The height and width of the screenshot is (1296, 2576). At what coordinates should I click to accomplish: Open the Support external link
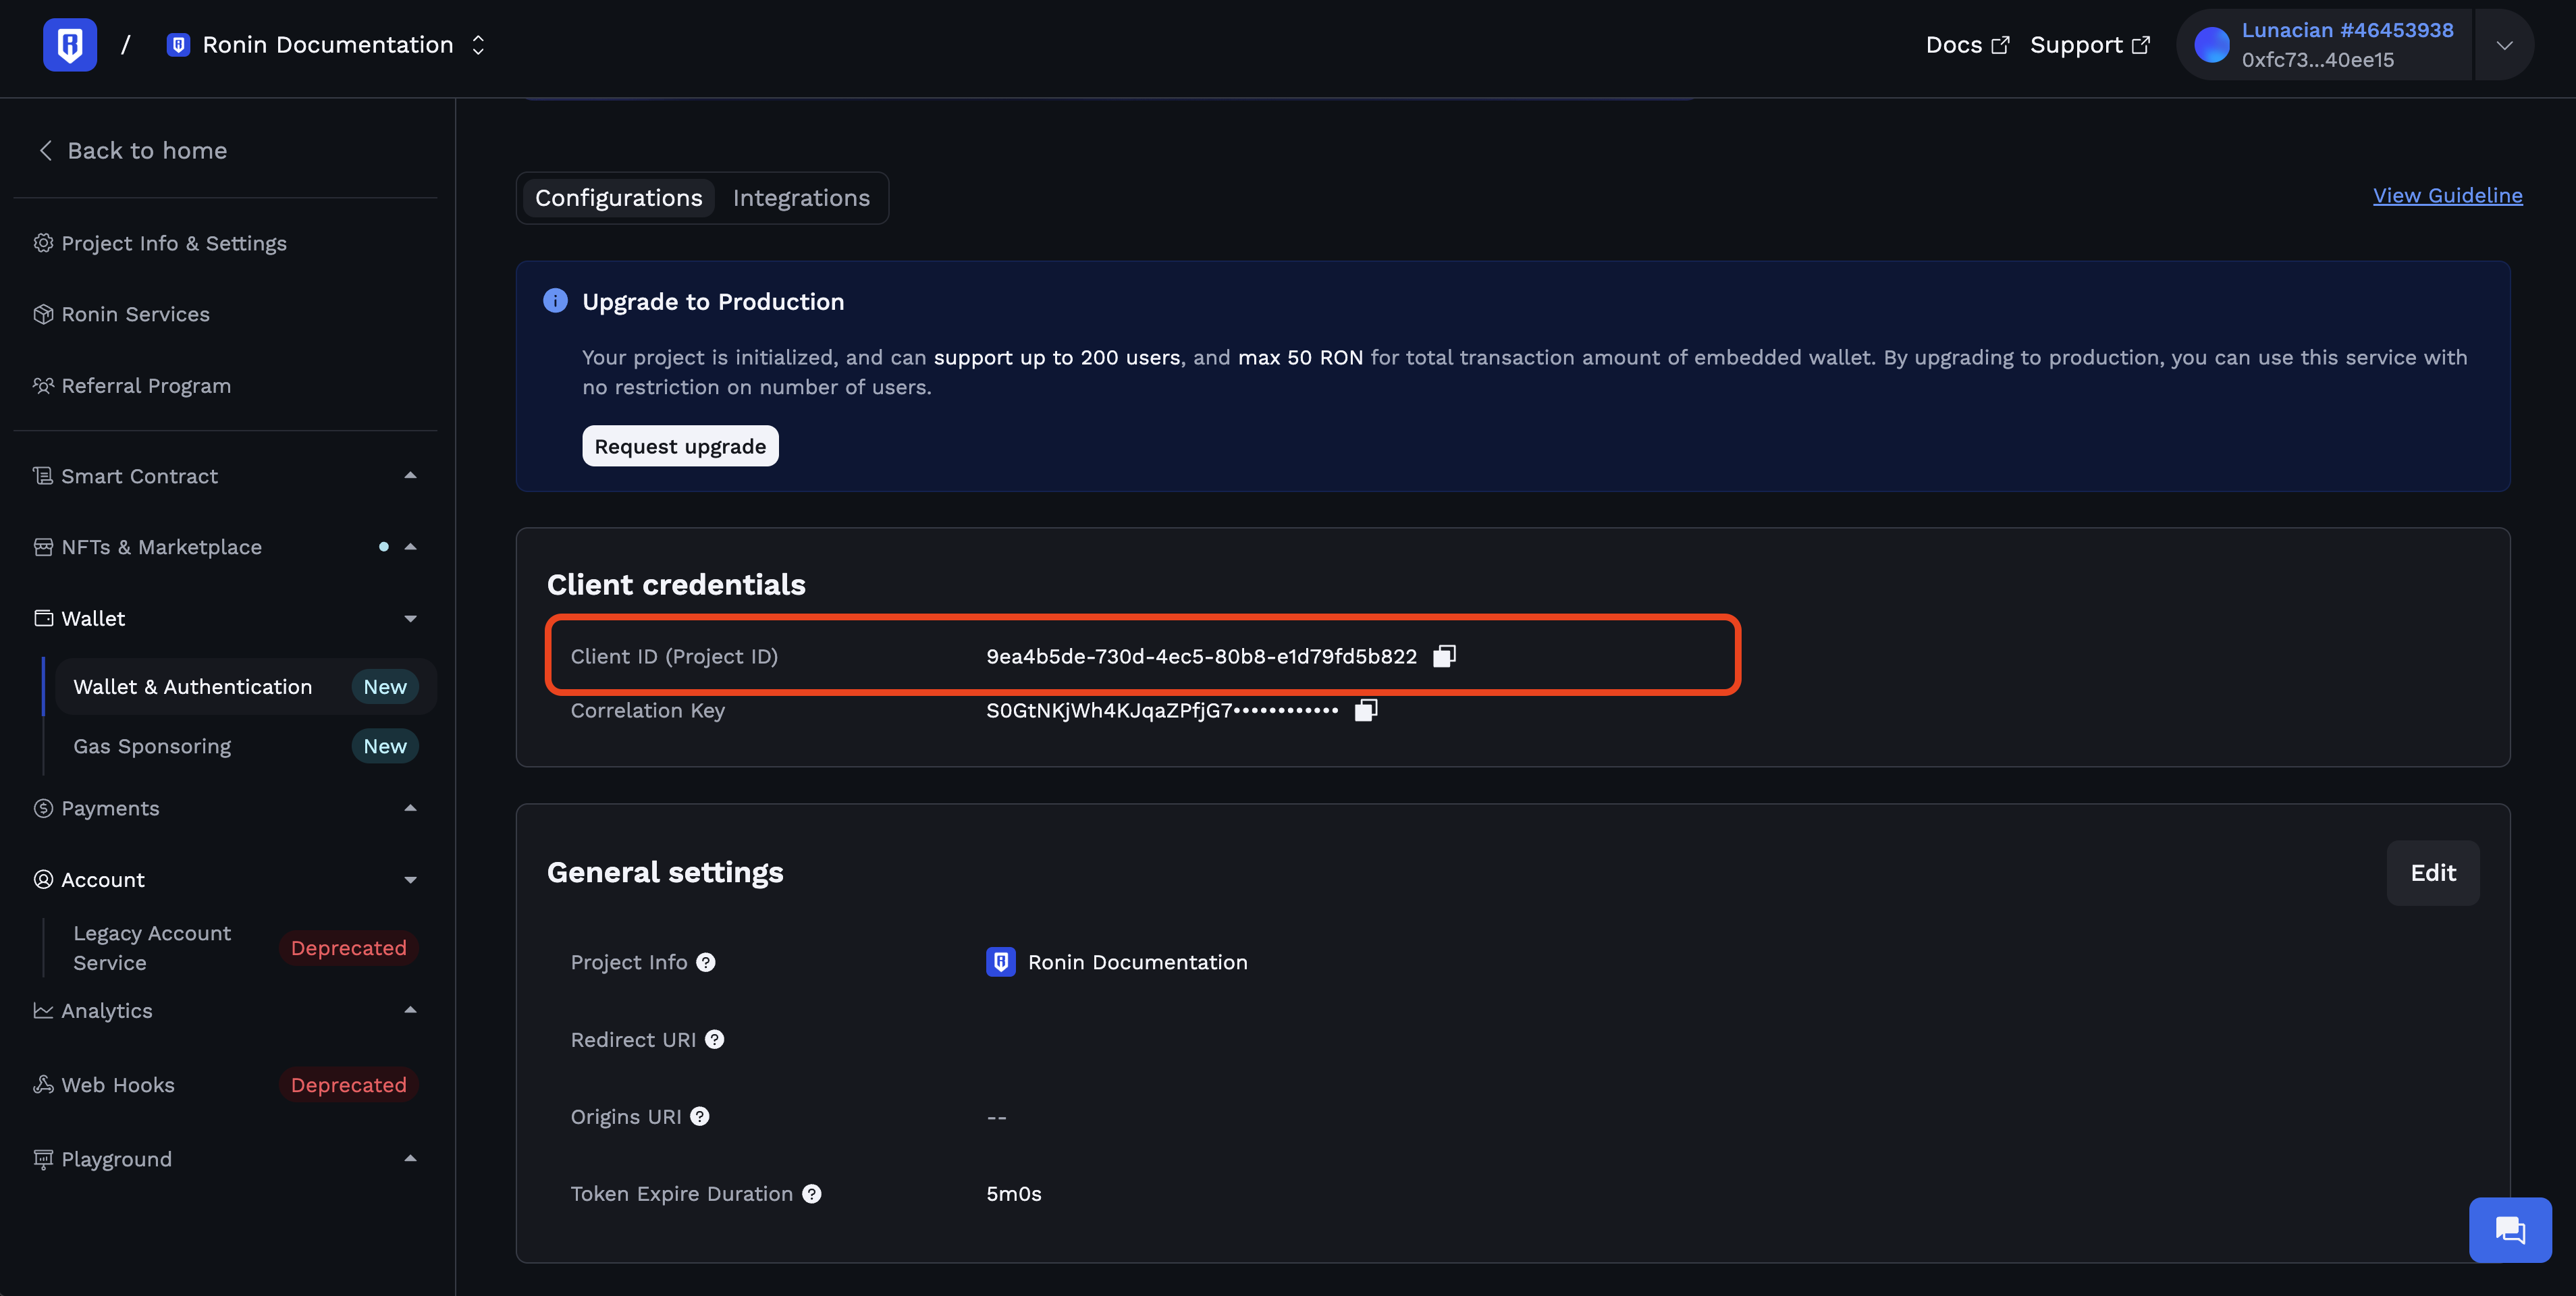point(2089,45)
